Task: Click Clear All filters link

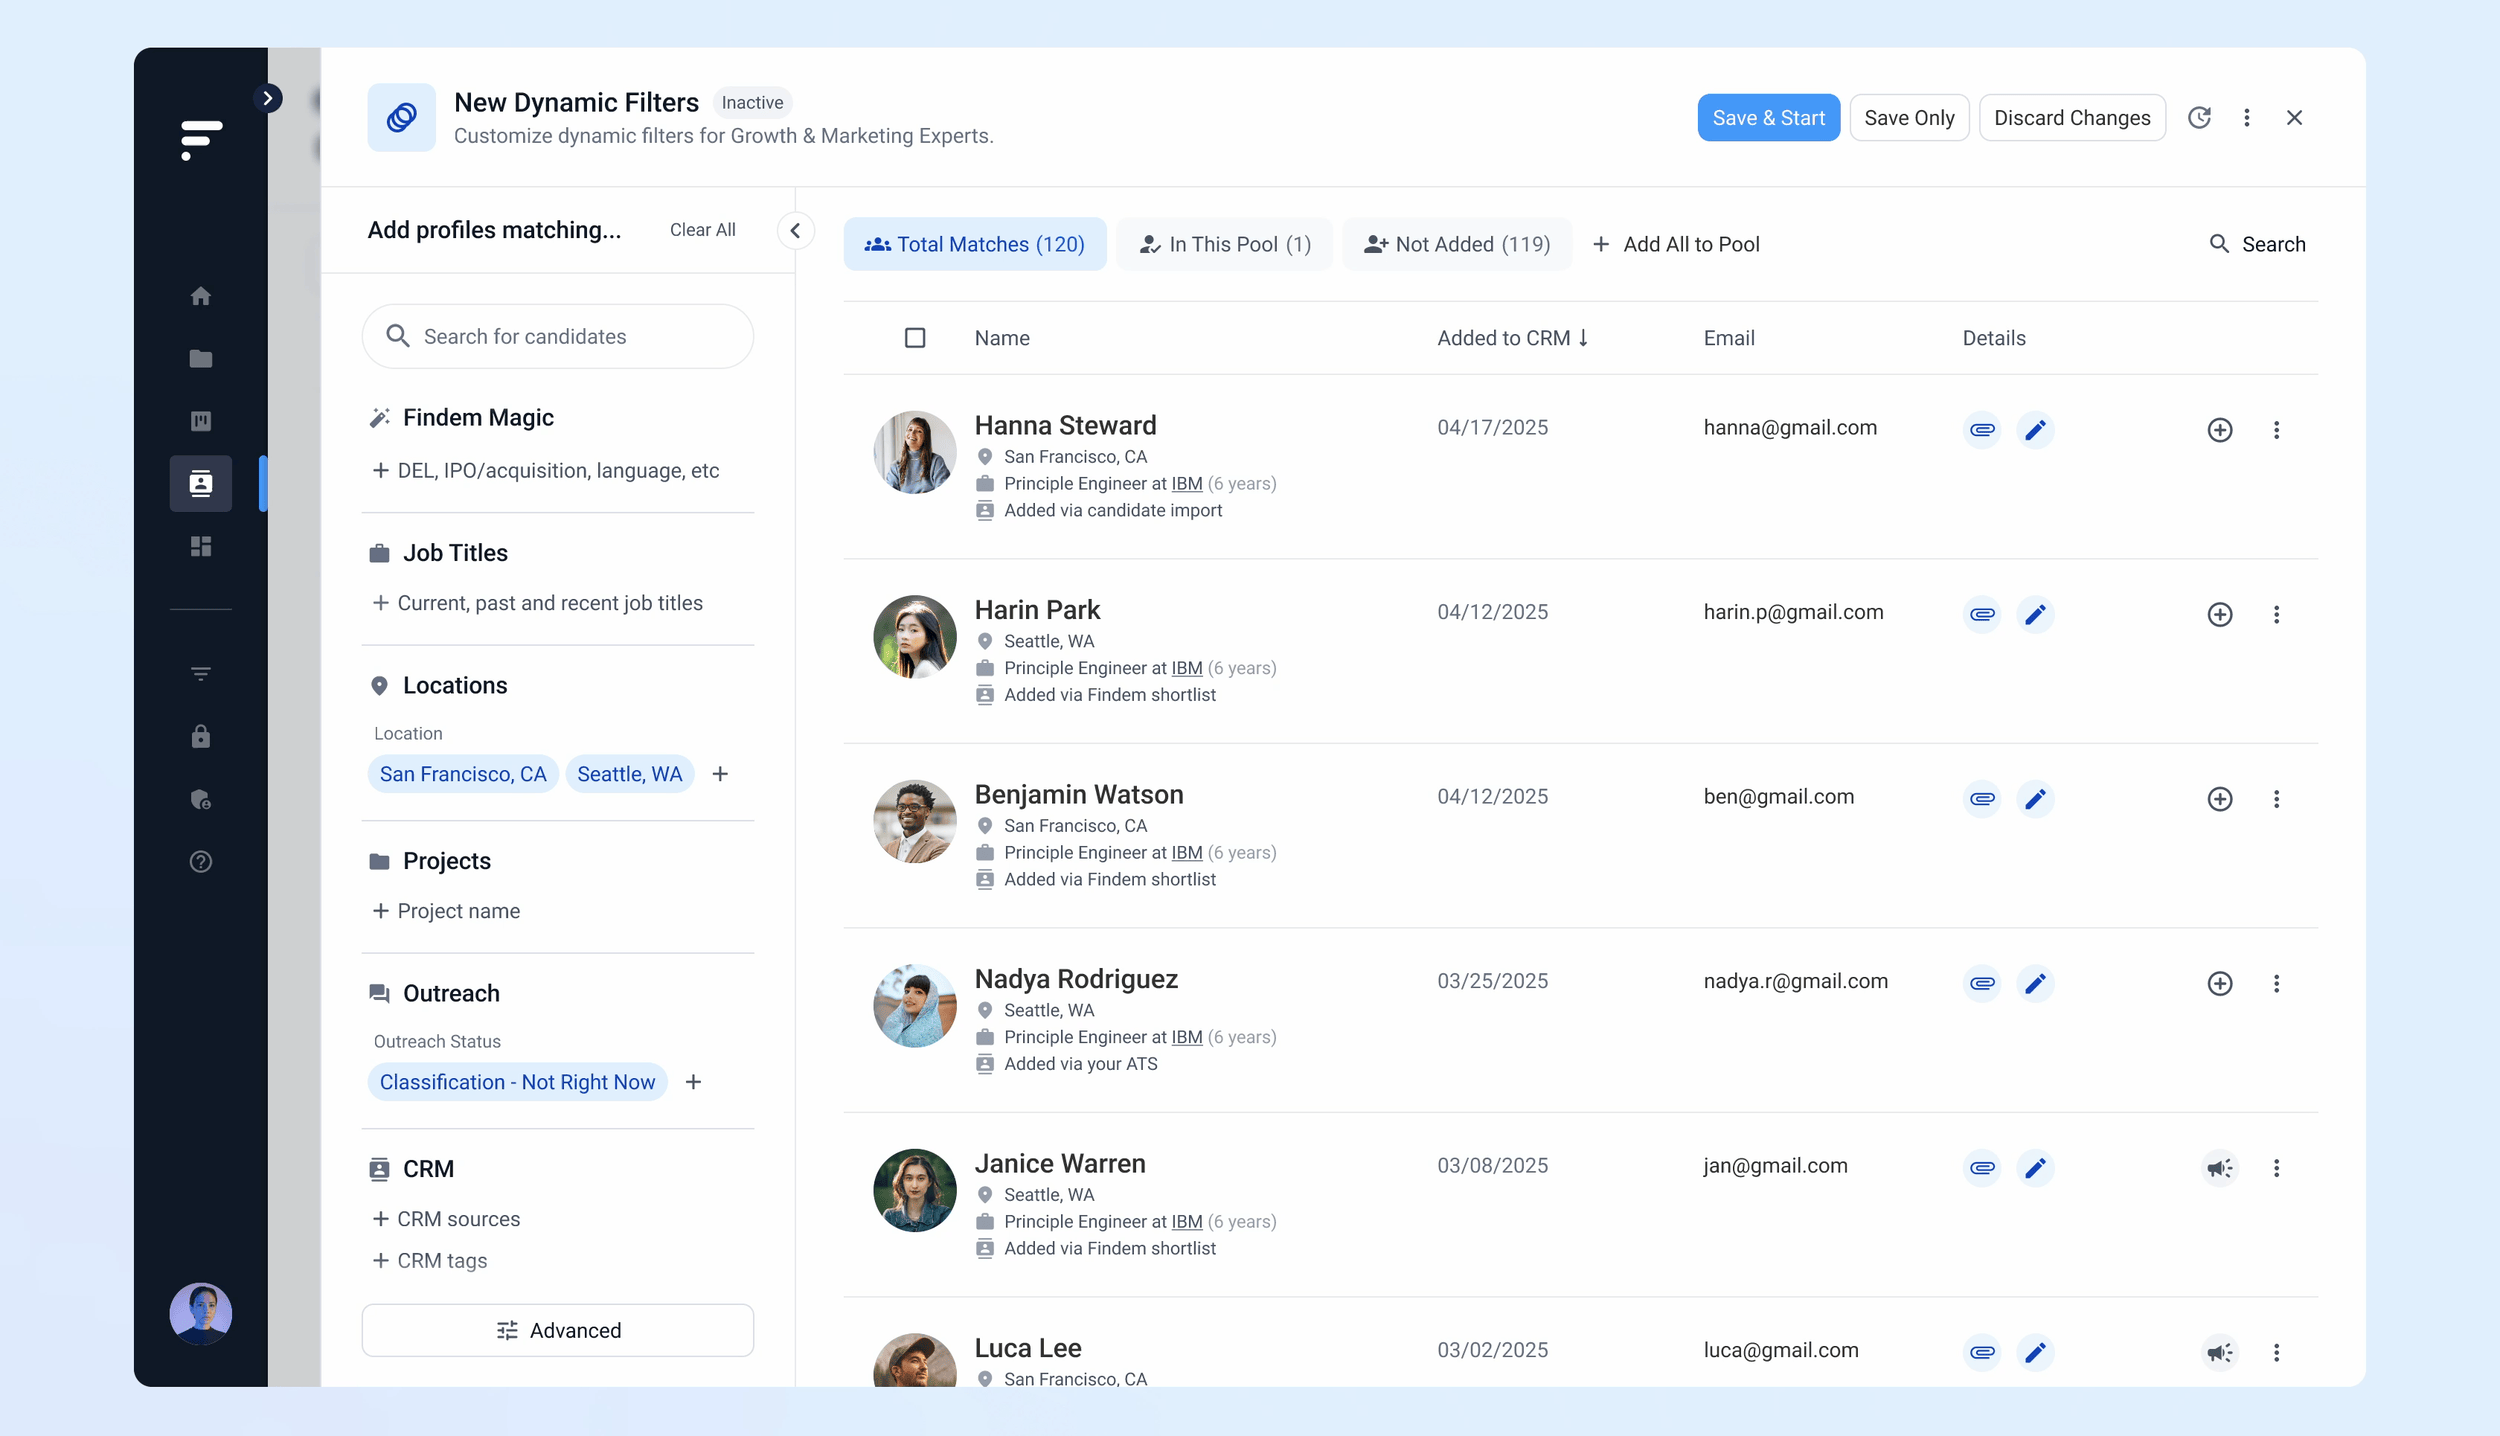Action: pos(702,230)
